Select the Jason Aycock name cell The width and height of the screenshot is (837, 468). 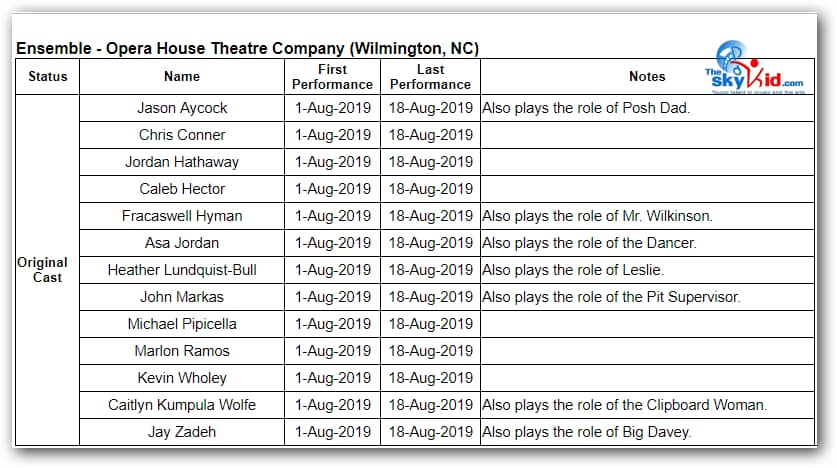point(182,108)
